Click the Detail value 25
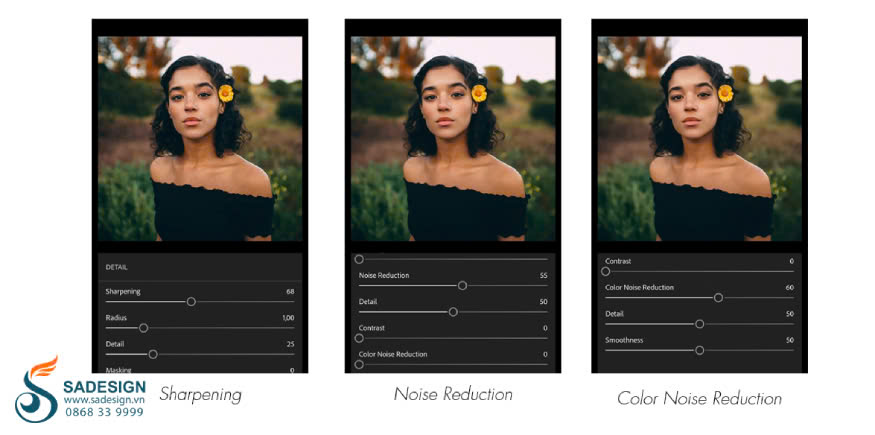This screenshot has height=435, width=875. click(290, 344)
